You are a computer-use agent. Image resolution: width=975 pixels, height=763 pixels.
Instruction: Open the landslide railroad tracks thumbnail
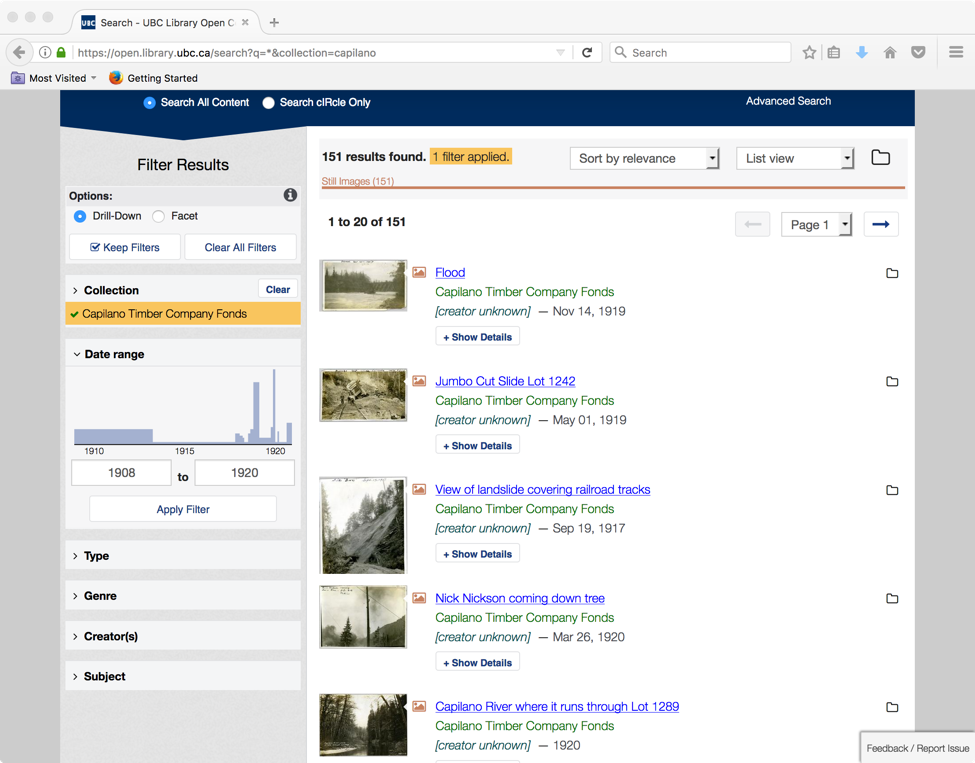363,525
